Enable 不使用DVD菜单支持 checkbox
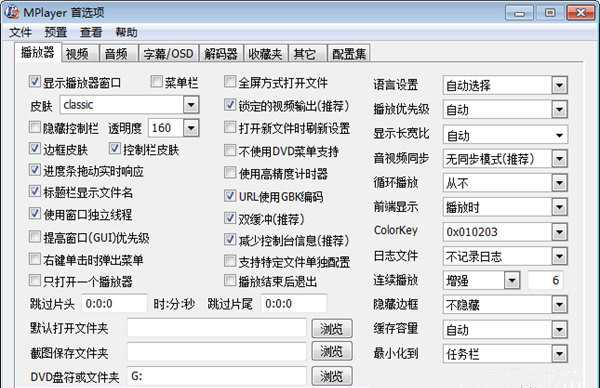600x388 pixels. pos(230,150)
